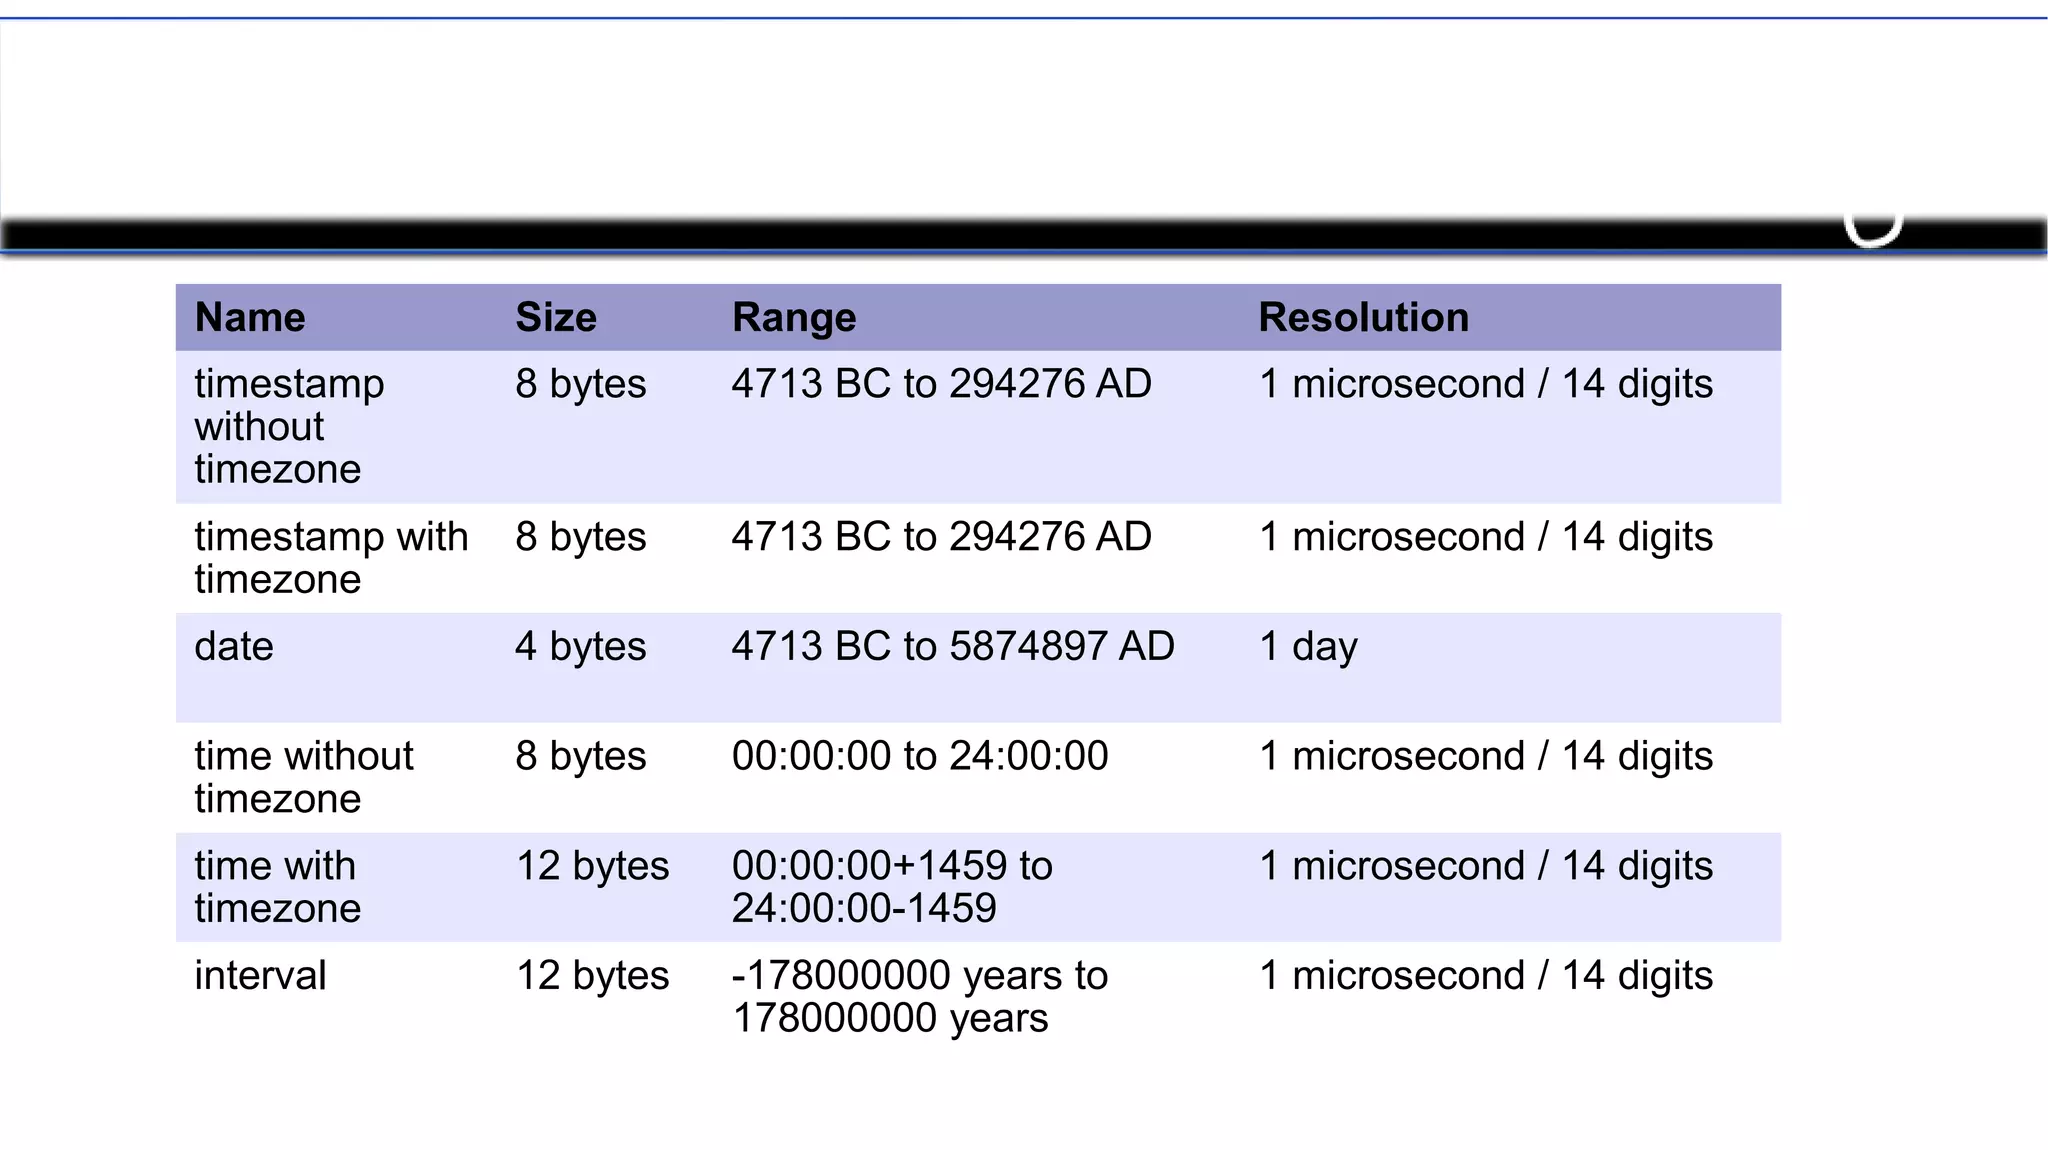
Task: Select the 'interval' name cell
Action: tap(260, 975)
